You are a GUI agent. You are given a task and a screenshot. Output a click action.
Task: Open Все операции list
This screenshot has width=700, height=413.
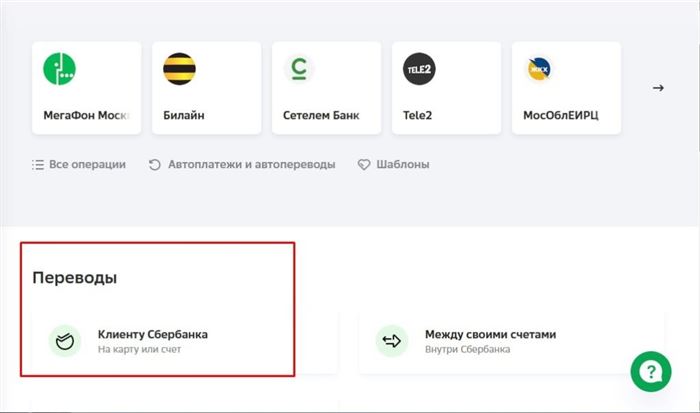pyautogui.click(x=79, y=165)
